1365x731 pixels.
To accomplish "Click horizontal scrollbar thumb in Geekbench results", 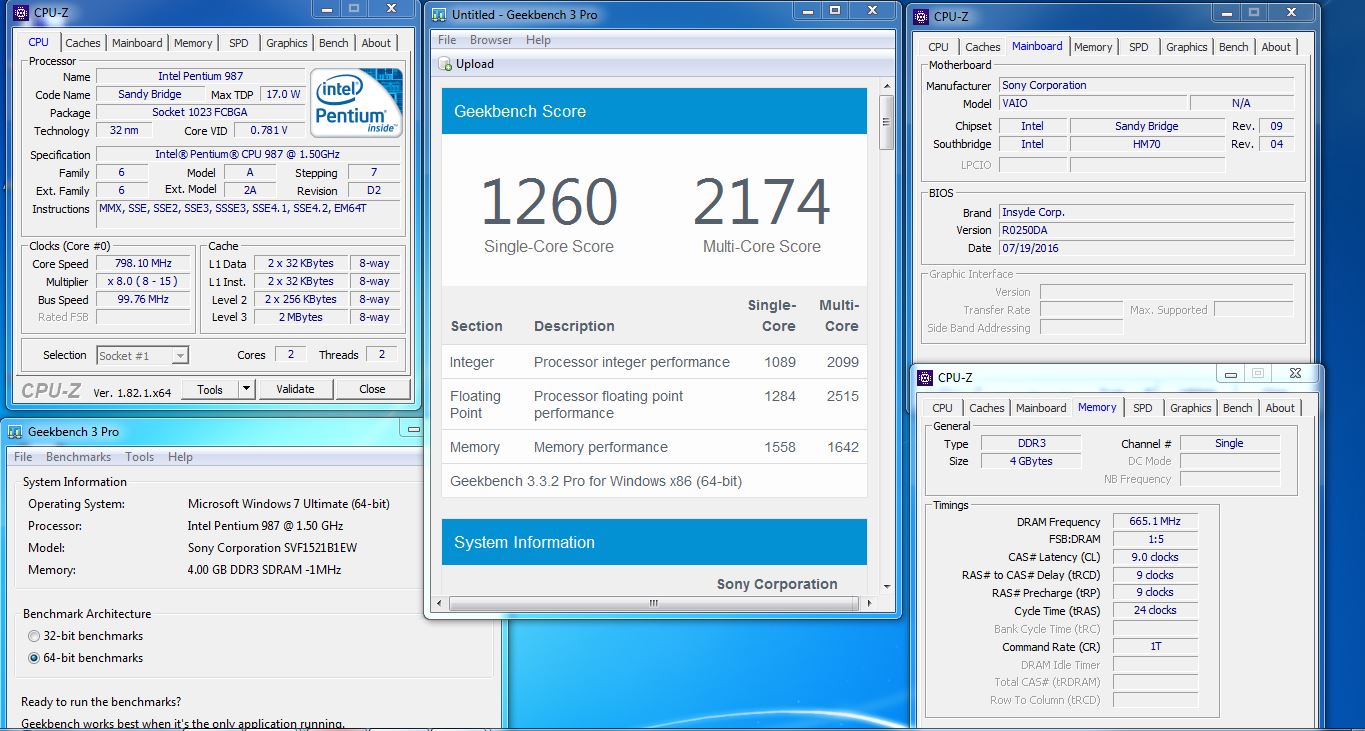I will [x=653, y=604].
